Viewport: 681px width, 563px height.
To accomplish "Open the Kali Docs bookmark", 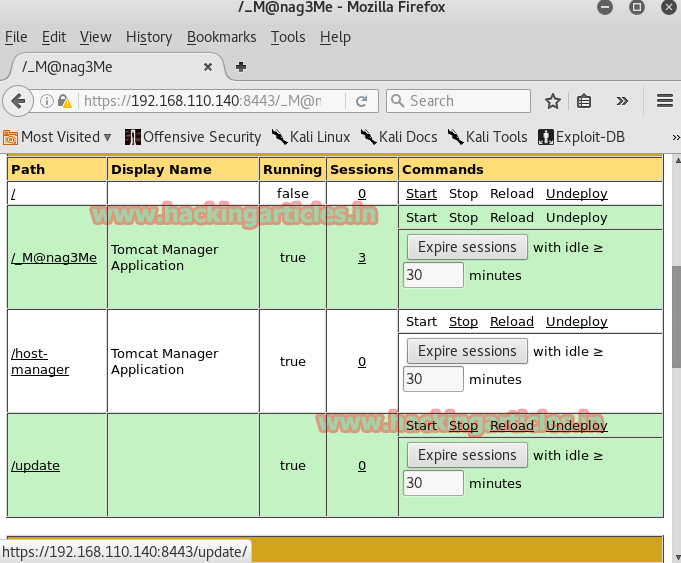I will [x=399, y=137].
